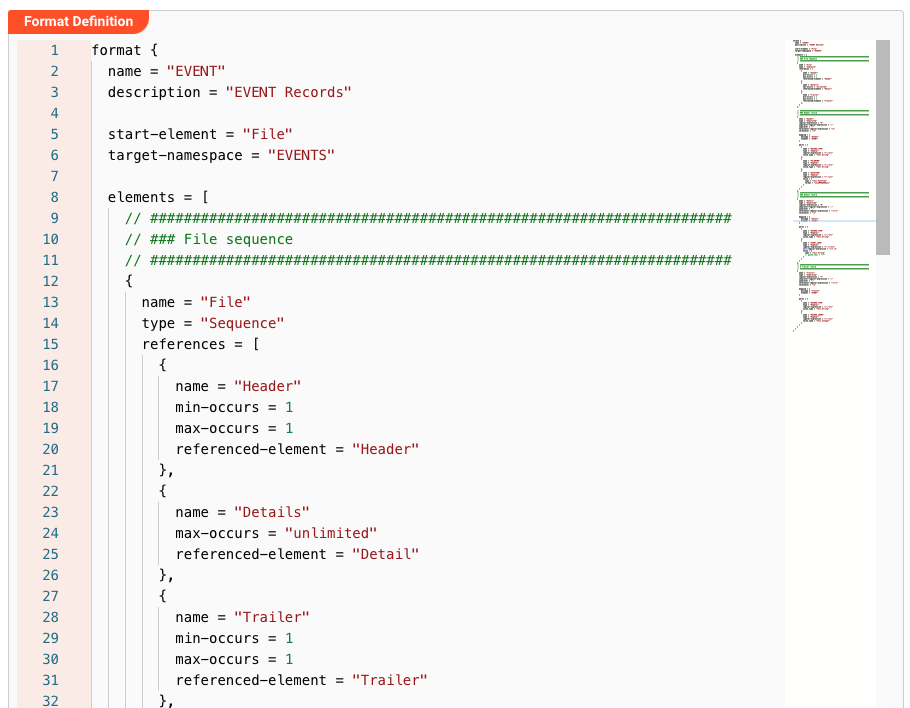910x708 pixels.
Task: Click line number 15 beside references
Action: pyautogui.click(x=51, y=344)
